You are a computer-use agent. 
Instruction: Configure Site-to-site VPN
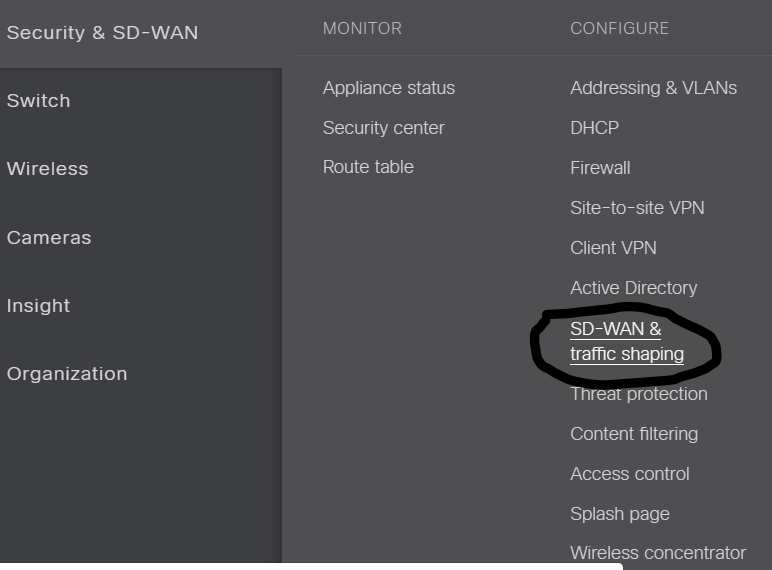[x=637, y=208]
